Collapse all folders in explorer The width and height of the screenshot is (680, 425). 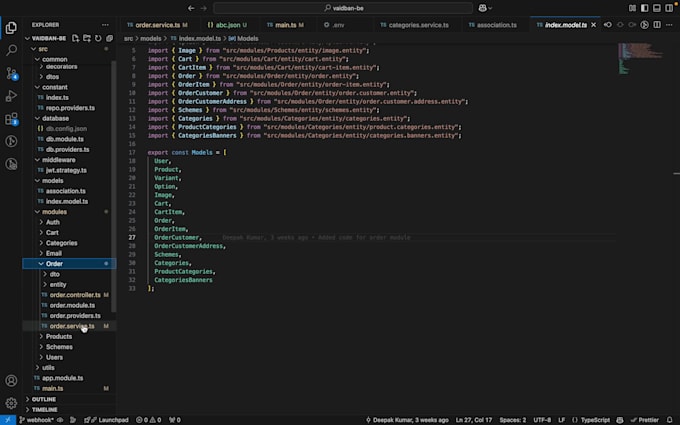pyautogui.click(x=109, y=38)
